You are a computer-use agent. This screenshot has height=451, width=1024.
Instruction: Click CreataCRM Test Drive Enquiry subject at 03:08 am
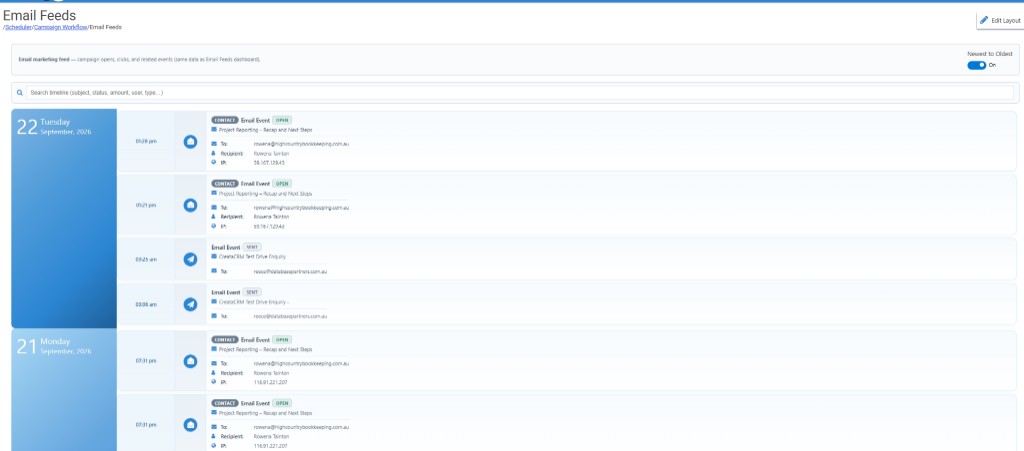[253, 302]
